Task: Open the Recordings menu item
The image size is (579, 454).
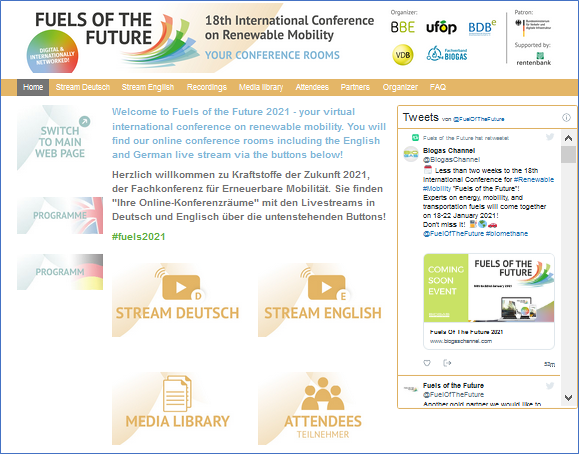Action: 206,87
